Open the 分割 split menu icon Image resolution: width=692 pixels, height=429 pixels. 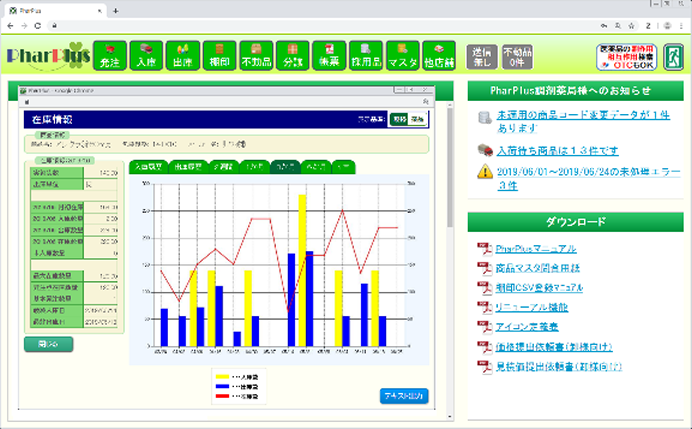coord(293,56)
